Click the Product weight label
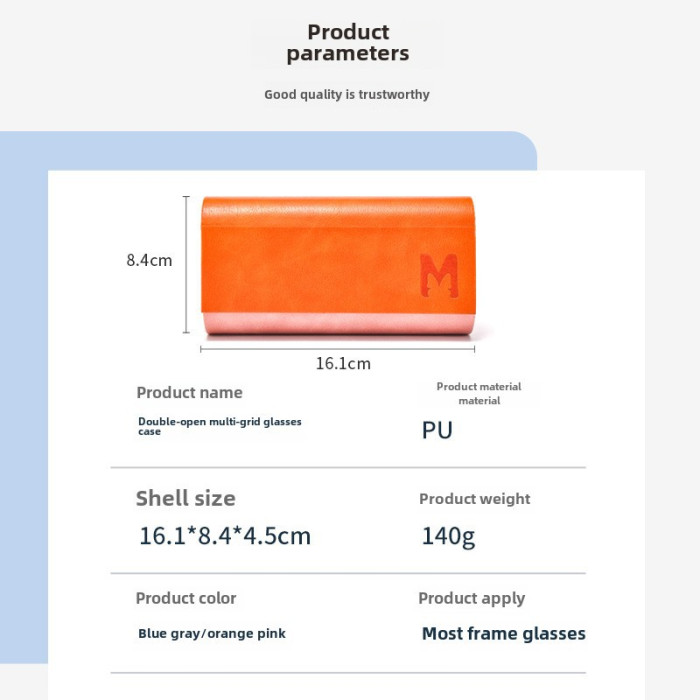This screenshot has width=700, height=700. [475, 499]
